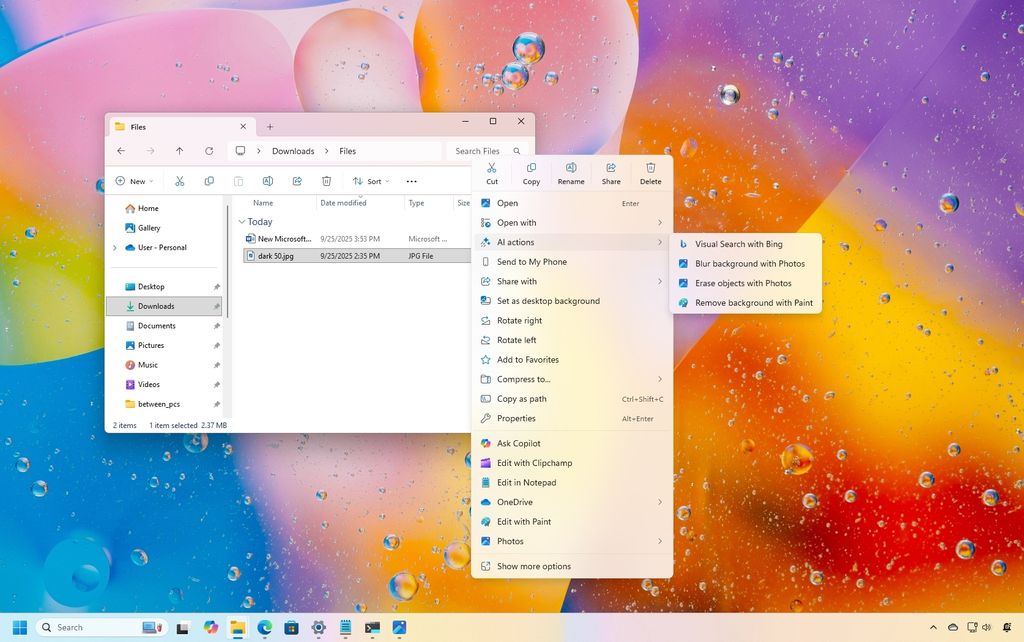The width and height of the screenshot is (1024, 642).
Task: Share file using the Share toolbar icon
Action: (611, 173)
